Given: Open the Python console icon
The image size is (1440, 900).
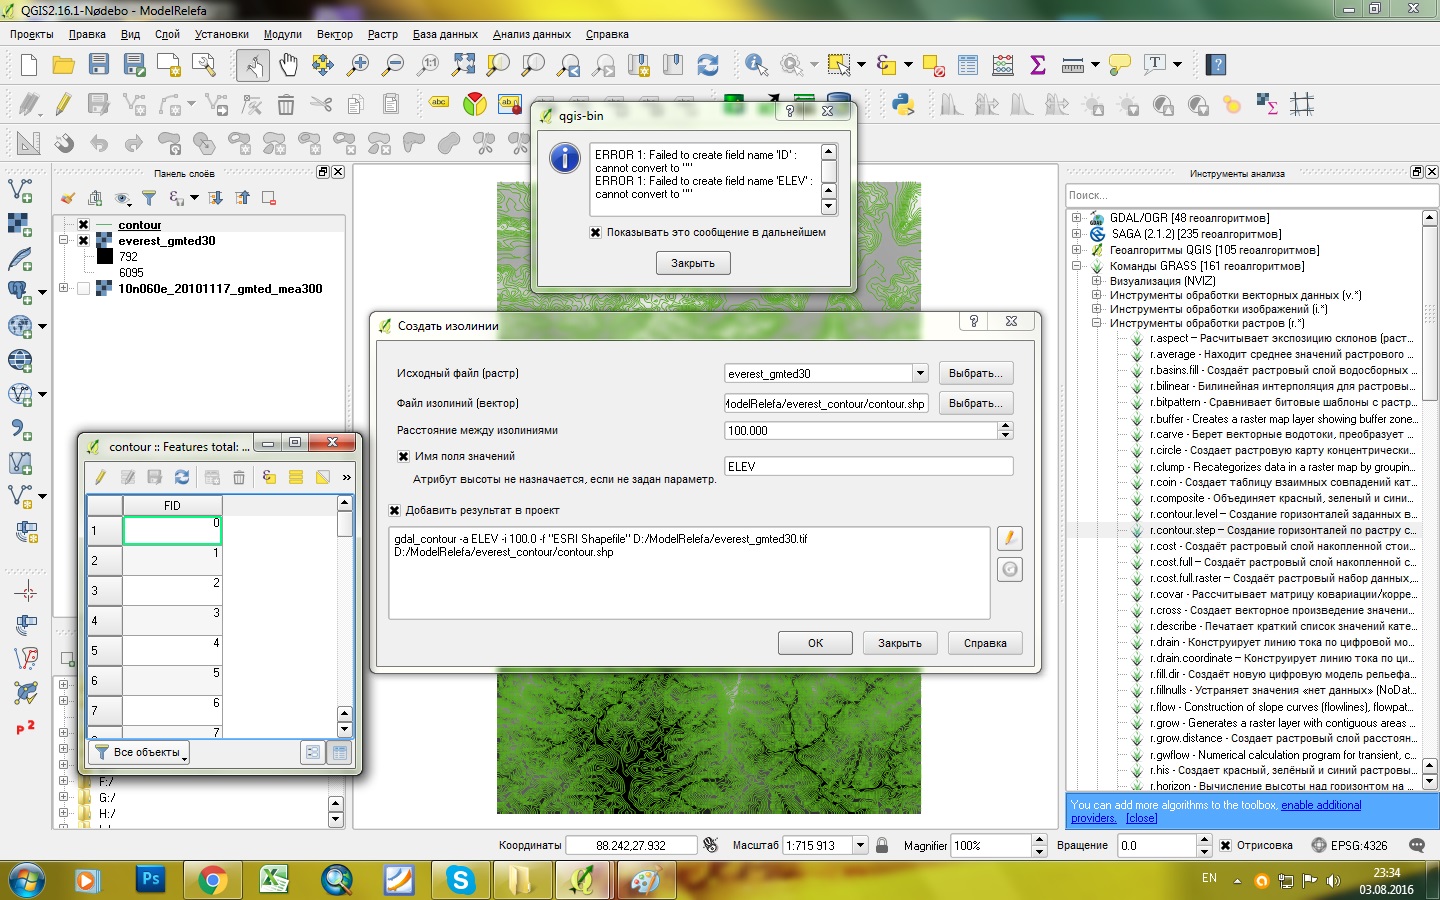Looking at the screenshot, I should [904, 105].
